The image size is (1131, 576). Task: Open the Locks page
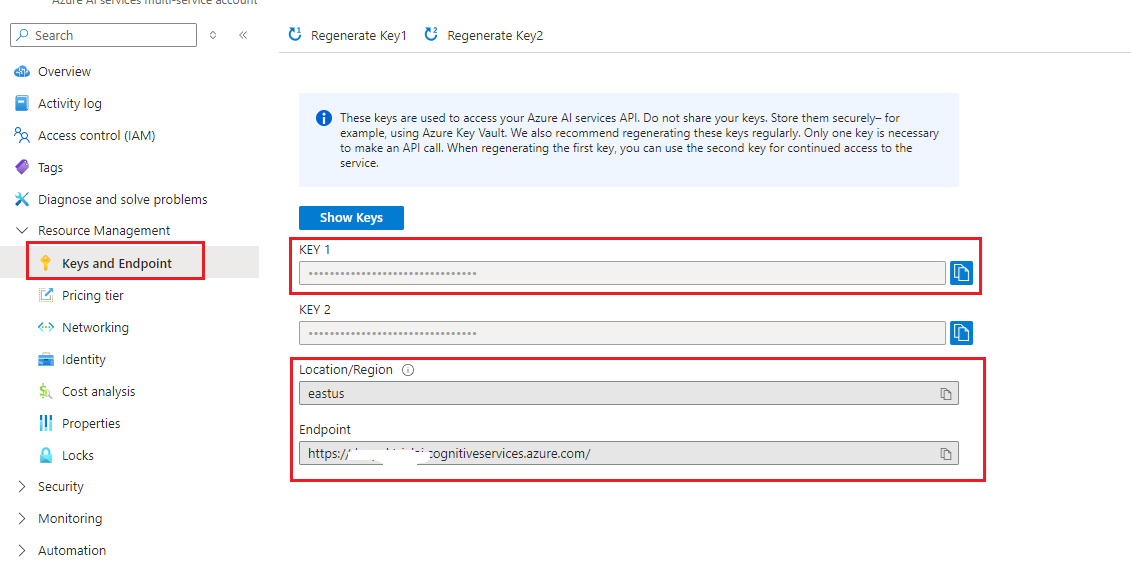(78, 455)
